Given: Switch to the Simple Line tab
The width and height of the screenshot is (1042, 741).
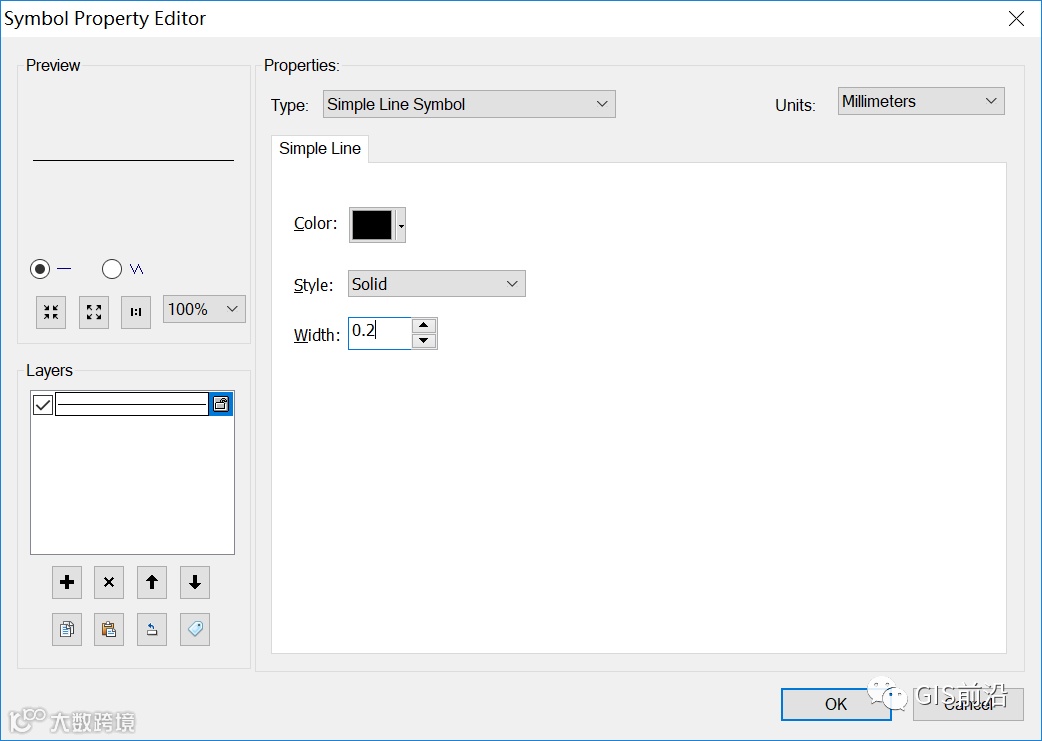Looking at the screenshot, I should click(x=320, y=149).
